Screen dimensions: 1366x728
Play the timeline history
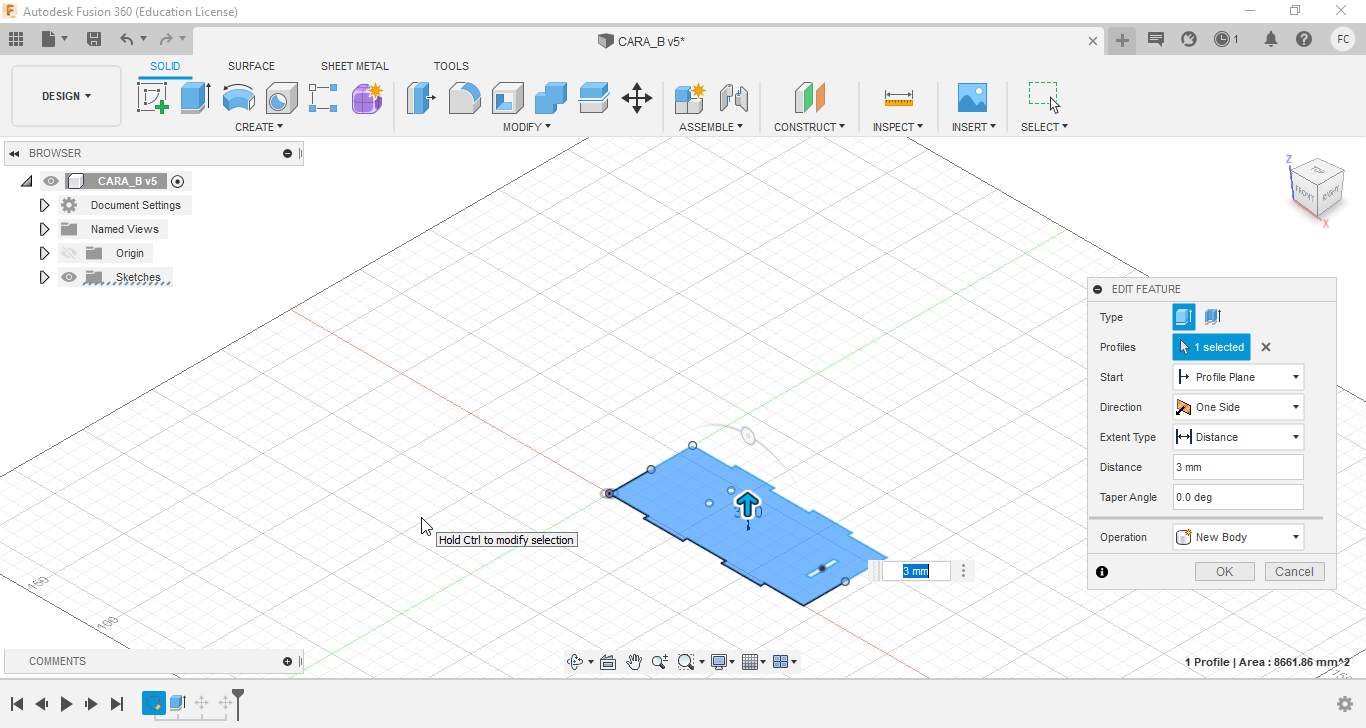point(66,704)
